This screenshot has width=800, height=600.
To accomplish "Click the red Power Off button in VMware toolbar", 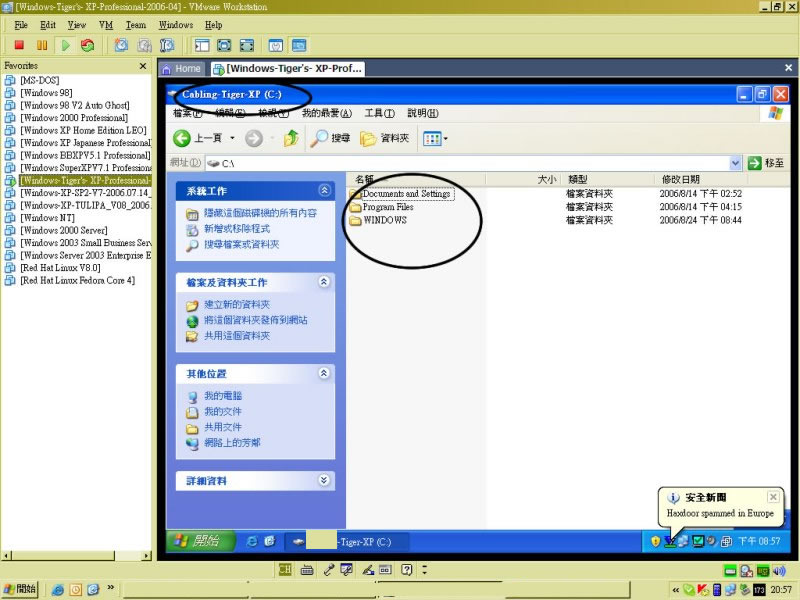I will pyautogui.click(x=19, y=45).
